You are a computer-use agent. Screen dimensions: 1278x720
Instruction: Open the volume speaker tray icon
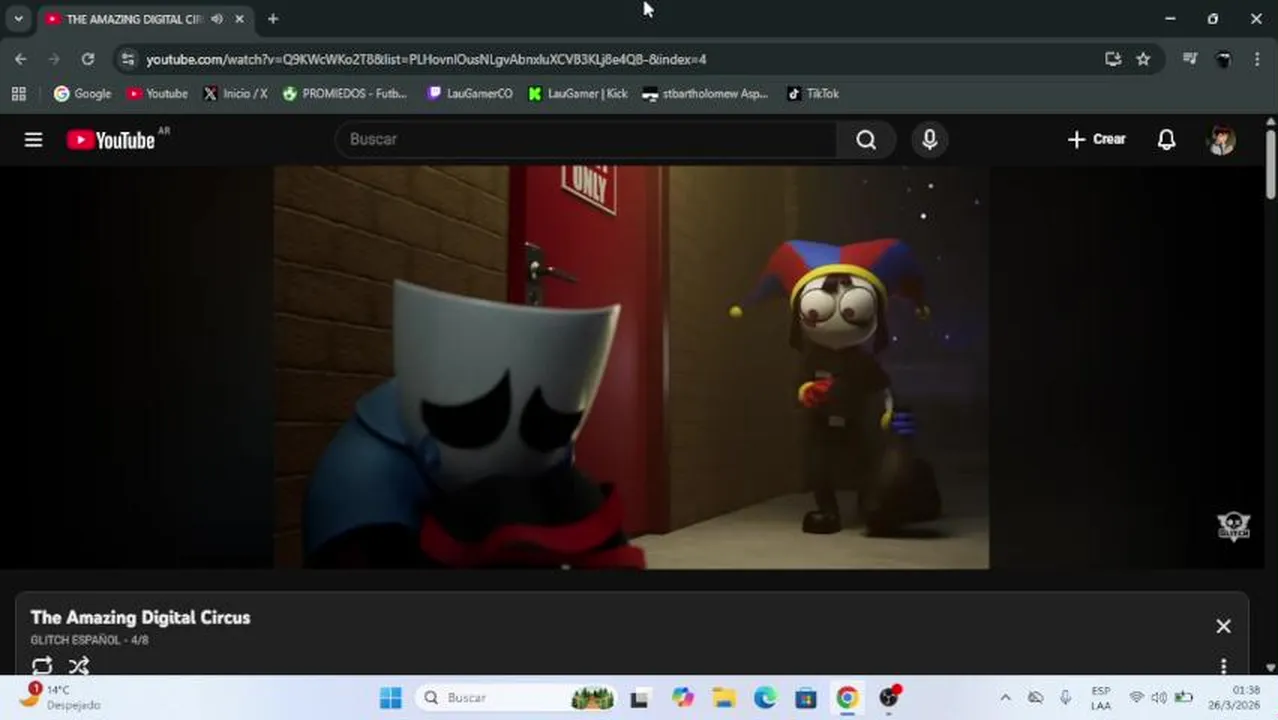pos(1159,697)
